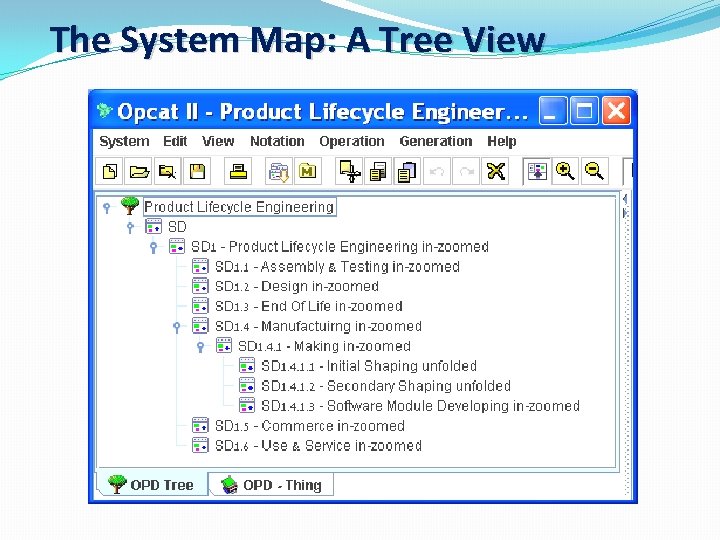Switch to the OPD - Thing tab

pyautogui.click(x=271, y=484)
